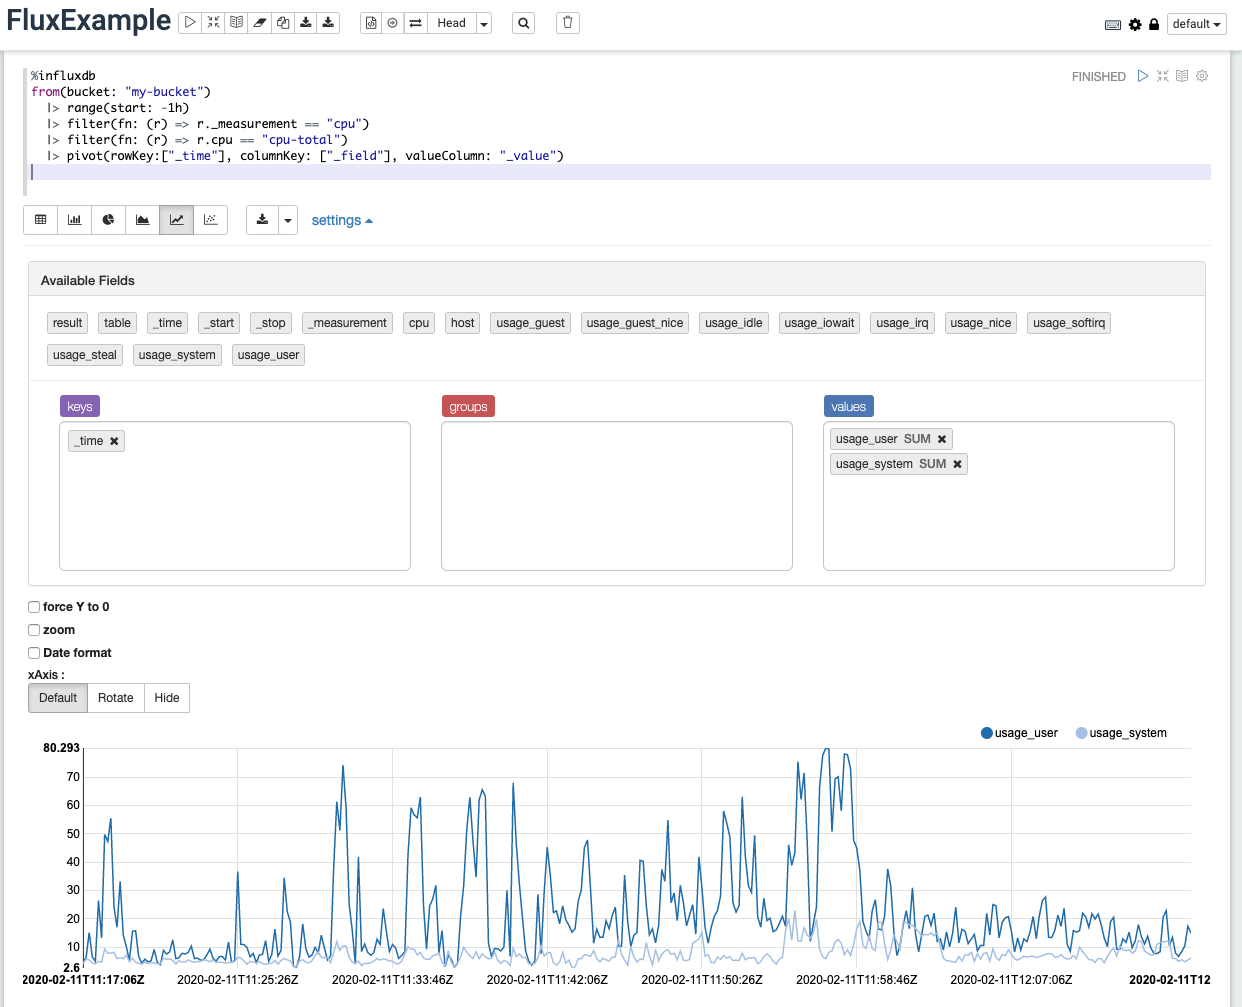Open the download format dropdown arrow
The height and width of the screenshot is (1007, 1242).
[288, 220]
